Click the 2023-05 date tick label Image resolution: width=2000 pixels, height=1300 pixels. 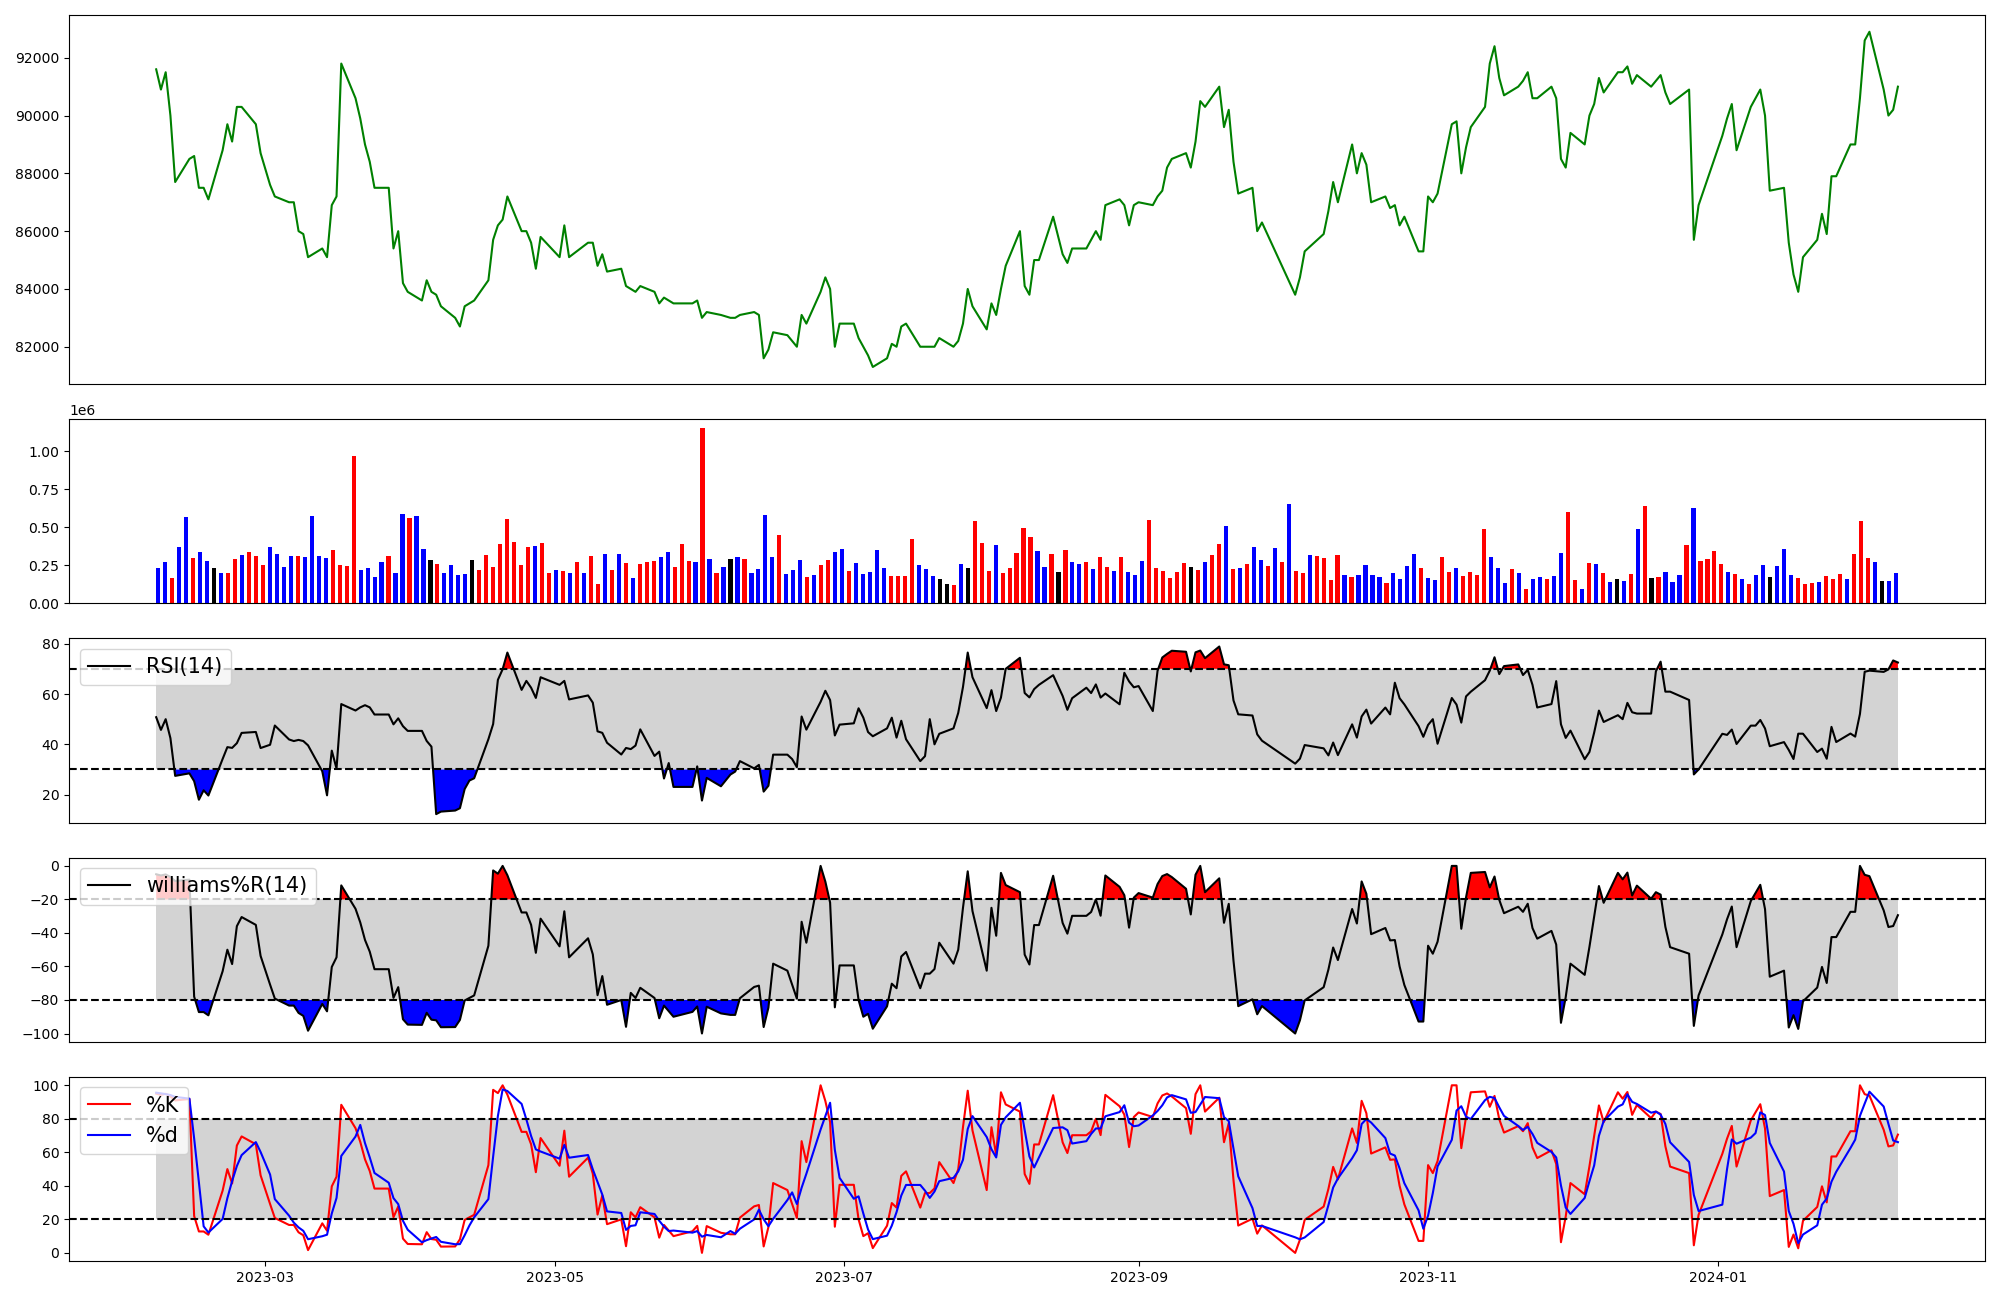[x=555, y=1277]
